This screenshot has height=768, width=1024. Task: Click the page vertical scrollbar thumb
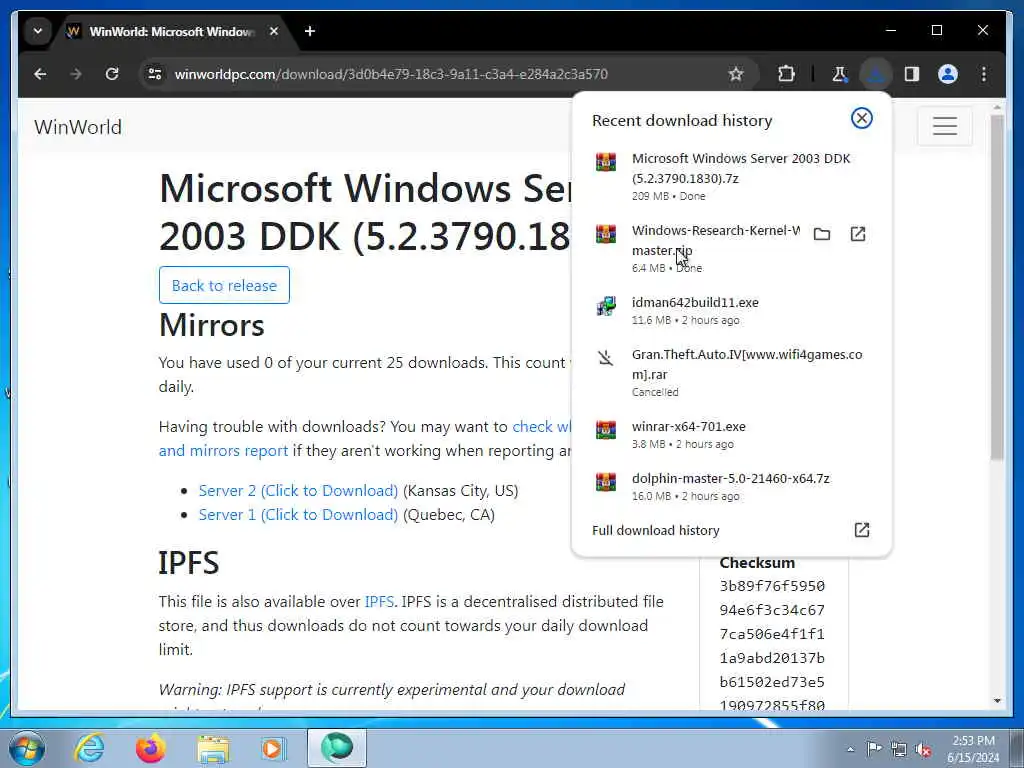point(997,287)
